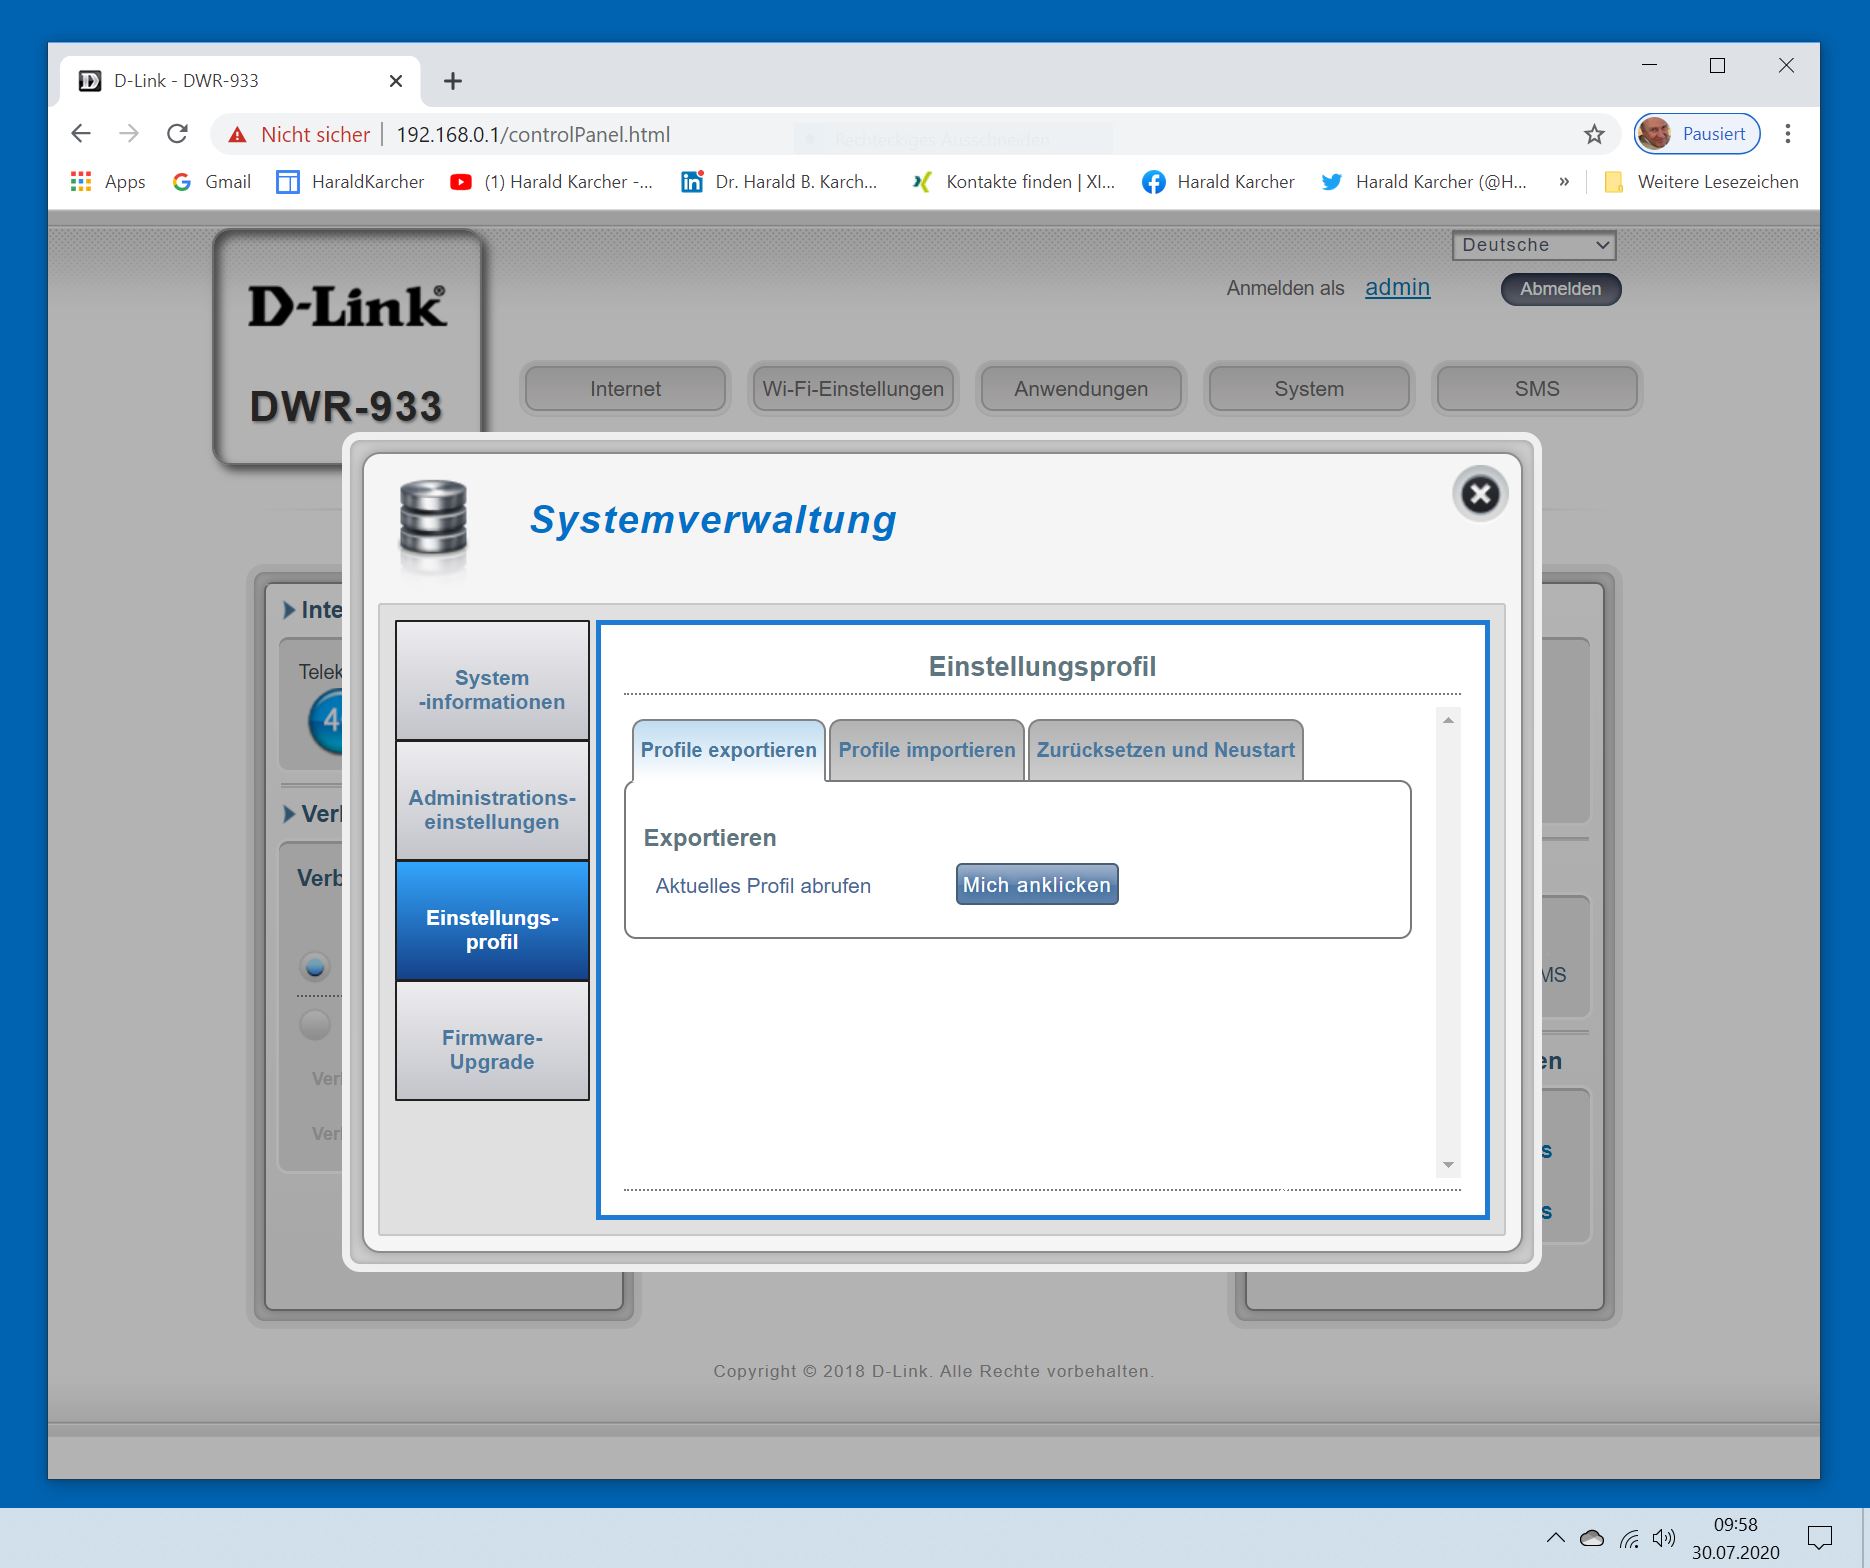This screenshot has height=1568, width=1870.
Task: Bookmark page with the star icon
Action: click(1594, 134)
